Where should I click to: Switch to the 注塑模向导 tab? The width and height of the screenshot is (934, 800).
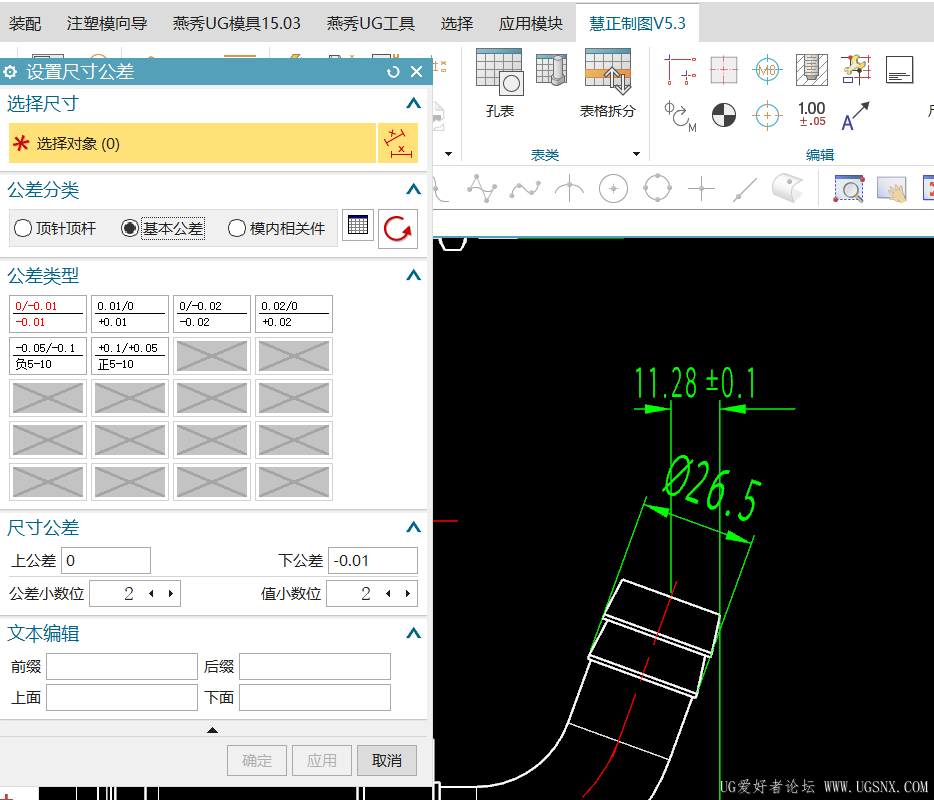click(x=106, y=23)
